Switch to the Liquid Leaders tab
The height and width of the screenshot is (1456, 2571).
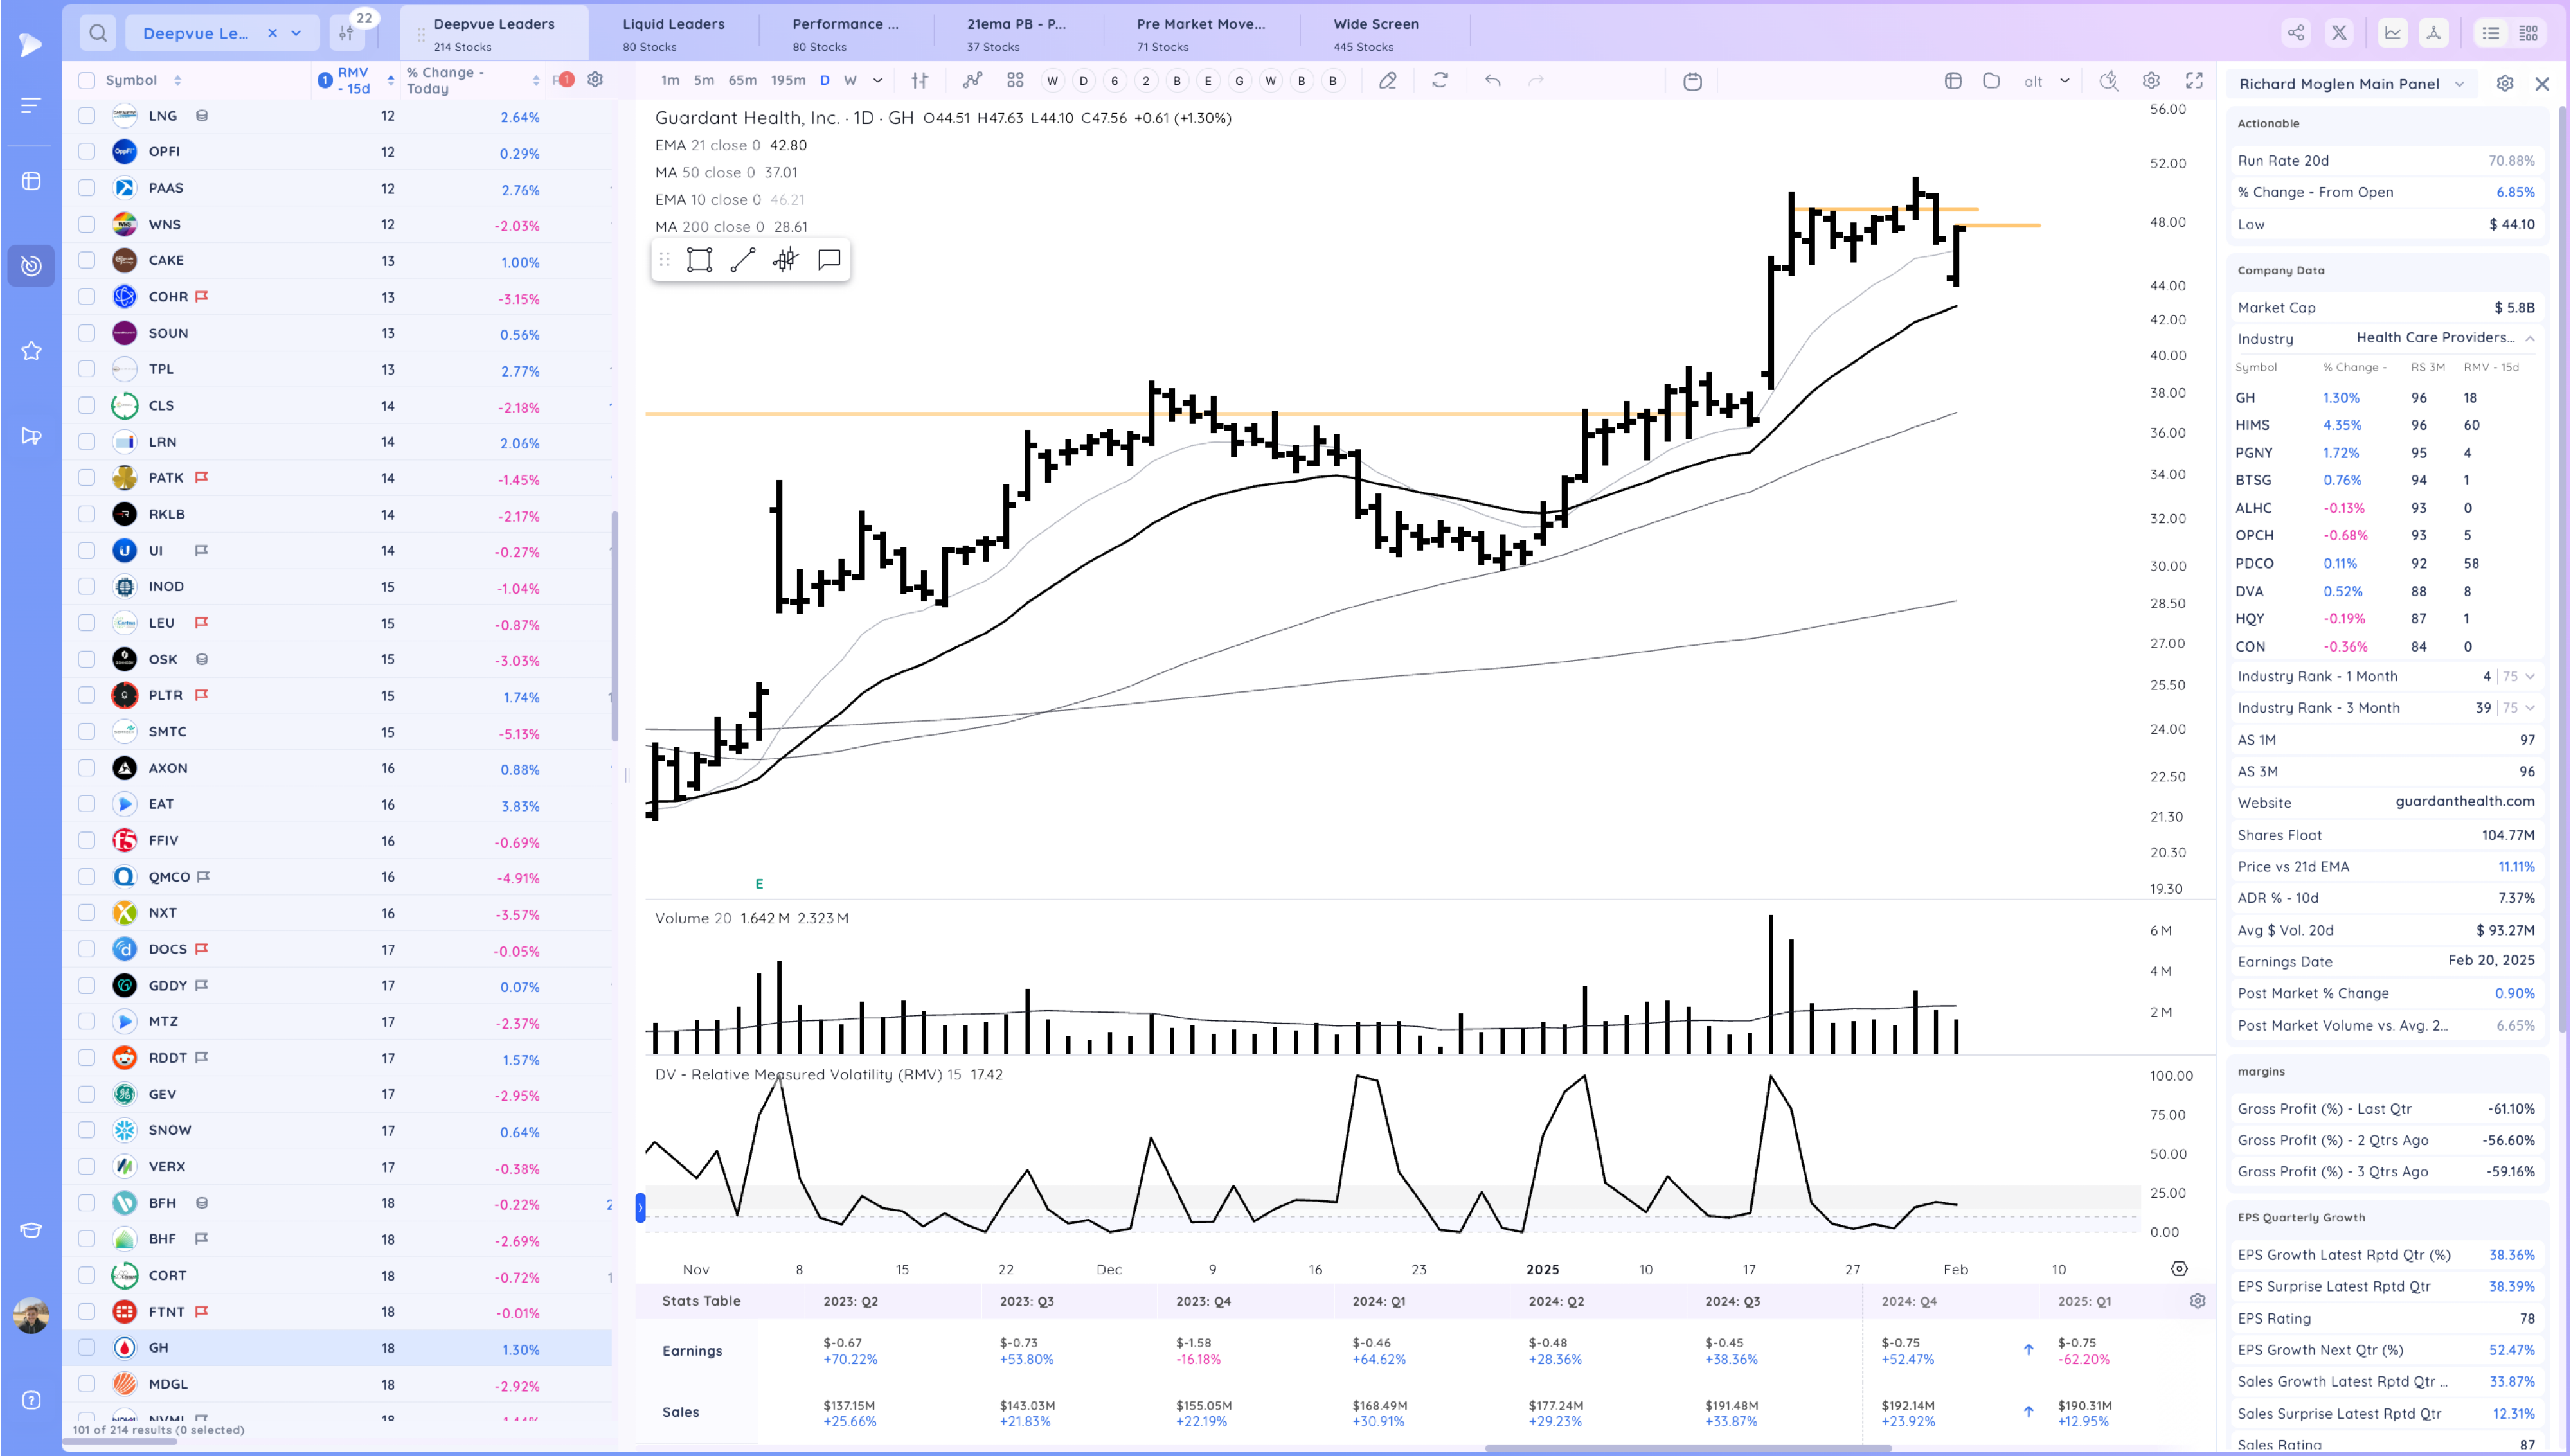coord(673,33)
